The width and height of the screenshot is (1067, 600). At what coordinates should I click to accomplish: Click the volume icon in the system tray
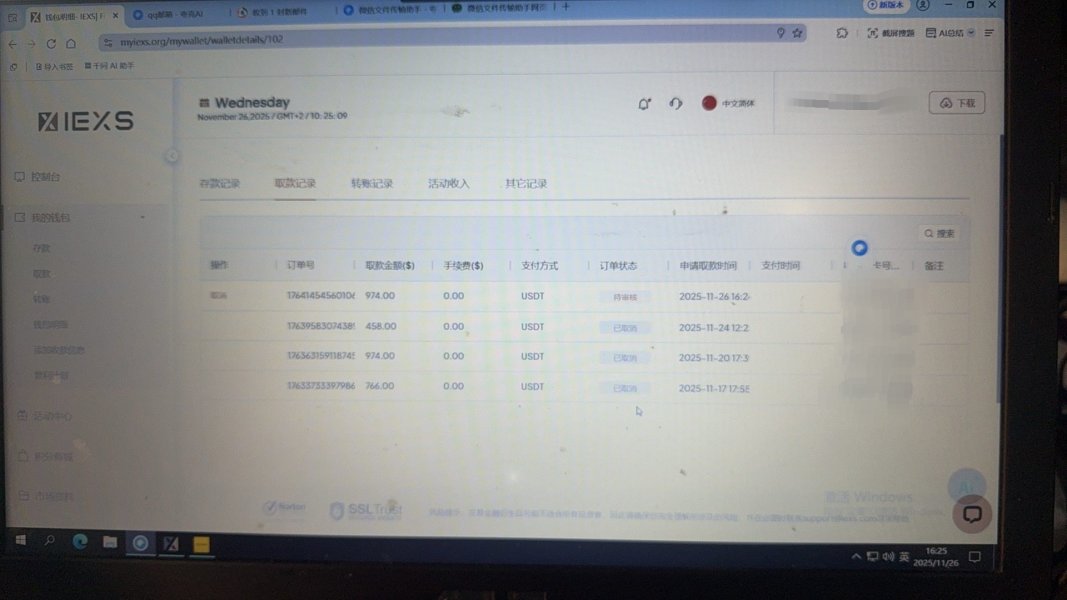tap(888, 556)
